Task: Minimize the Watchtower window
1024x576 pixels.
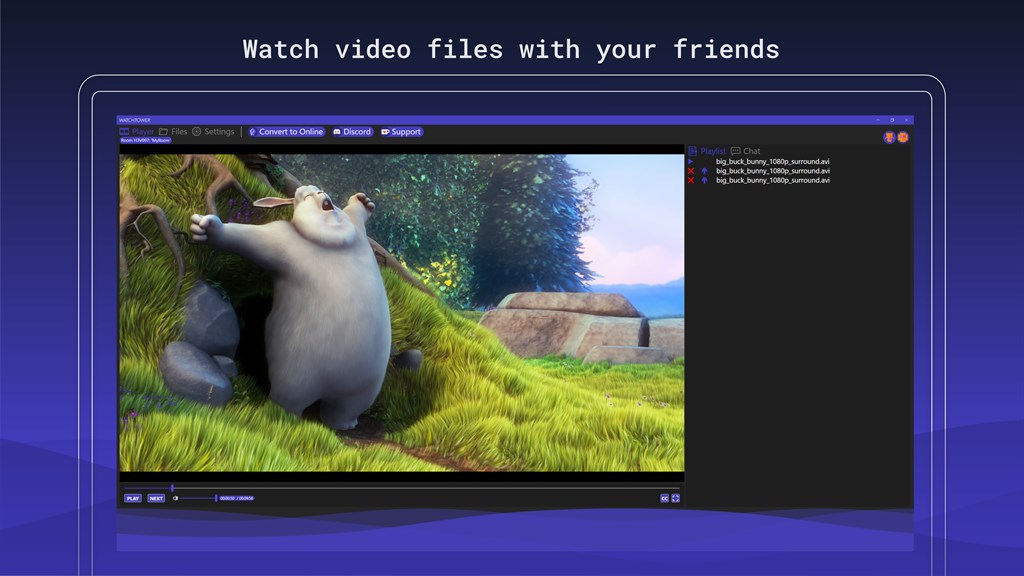Action: click(878, 120)
